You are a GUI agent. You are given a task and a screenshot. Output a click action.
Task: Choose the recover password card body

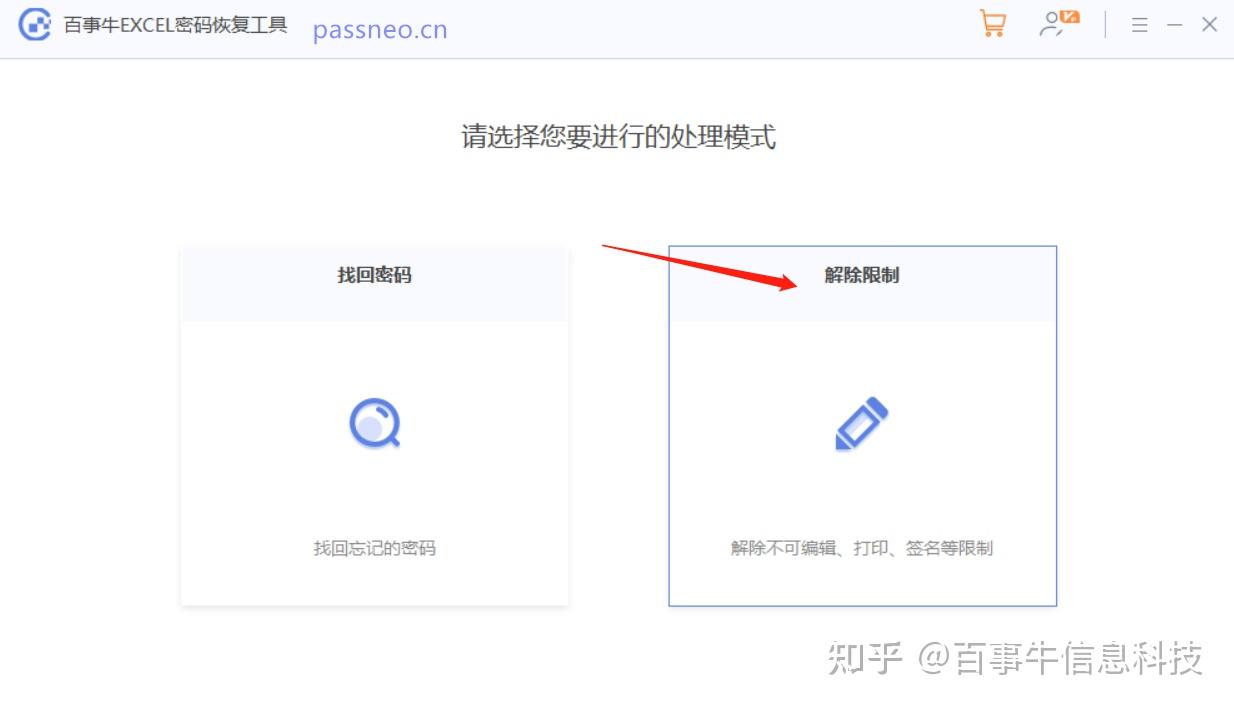pyautogui.click(x=375, y=462)
